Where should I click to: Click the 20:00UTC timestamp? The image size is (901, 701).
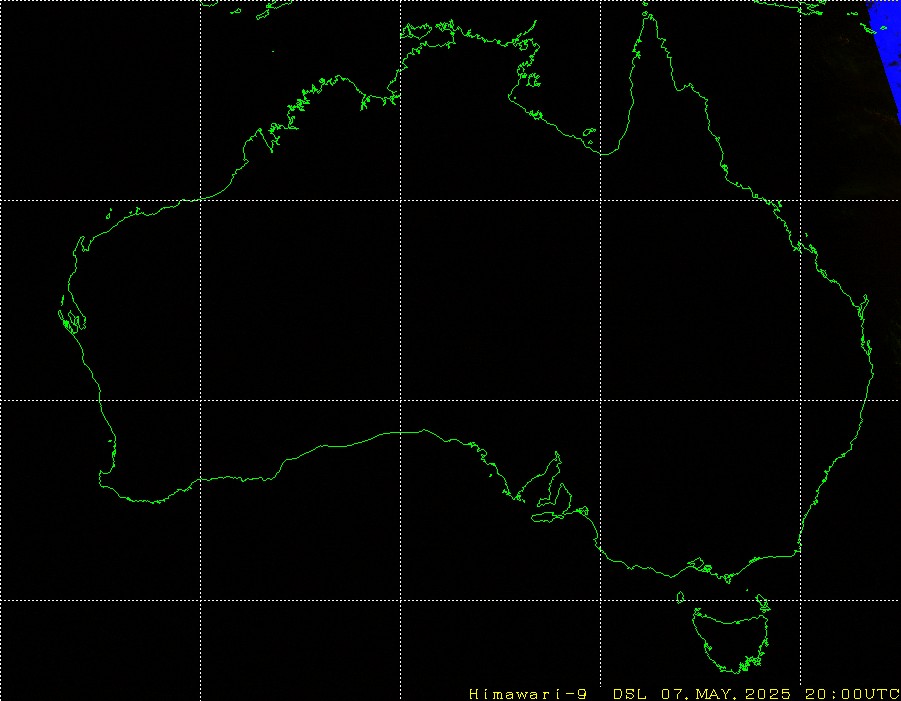852,694
